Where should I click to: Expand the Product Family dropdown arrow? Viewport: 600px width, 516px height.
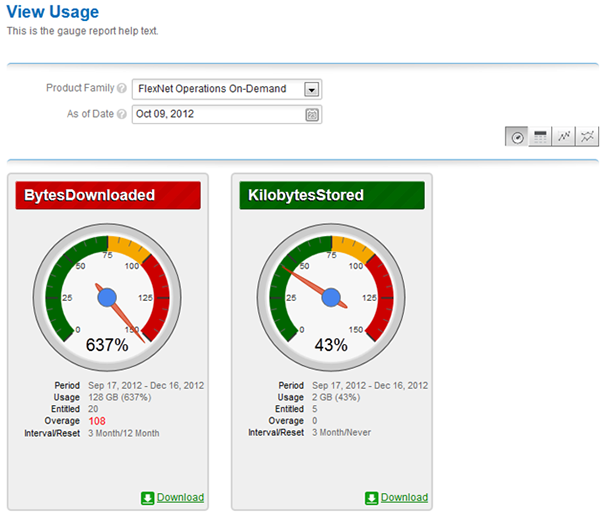point(311,90)
